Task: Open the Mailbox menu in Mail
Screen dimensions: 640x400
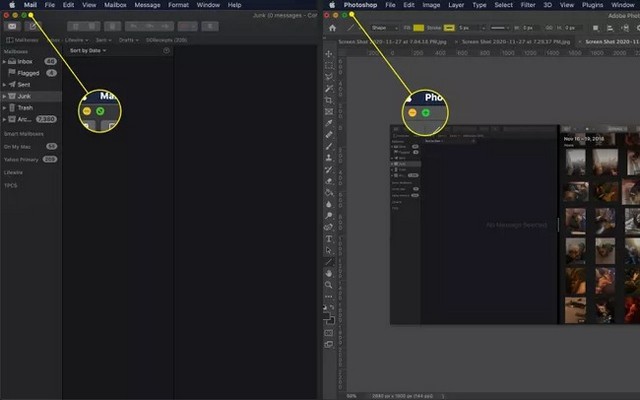Action: point(115,5)
